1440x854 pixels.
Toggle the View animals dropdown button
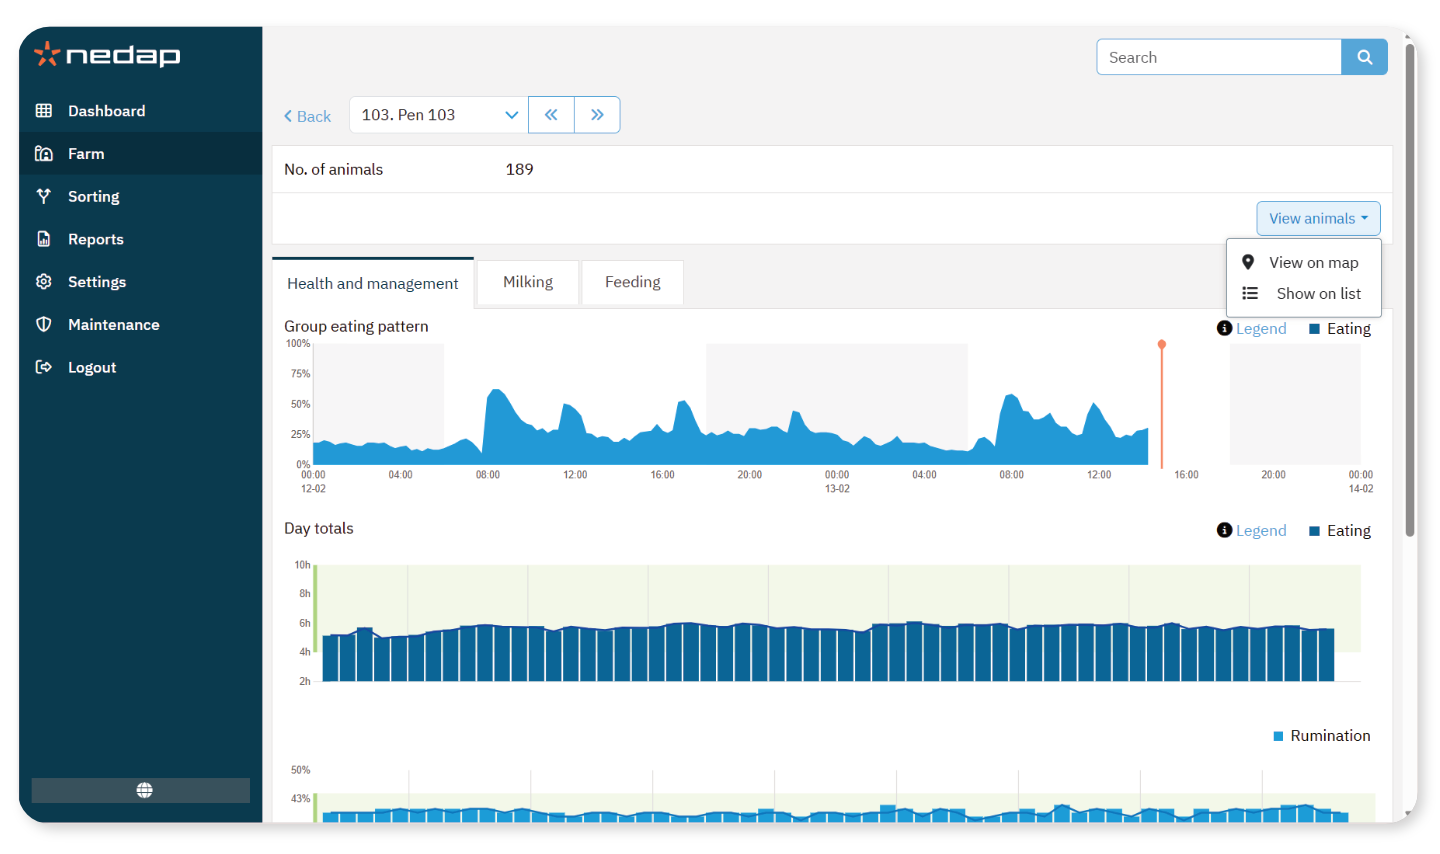[1318, 218]
